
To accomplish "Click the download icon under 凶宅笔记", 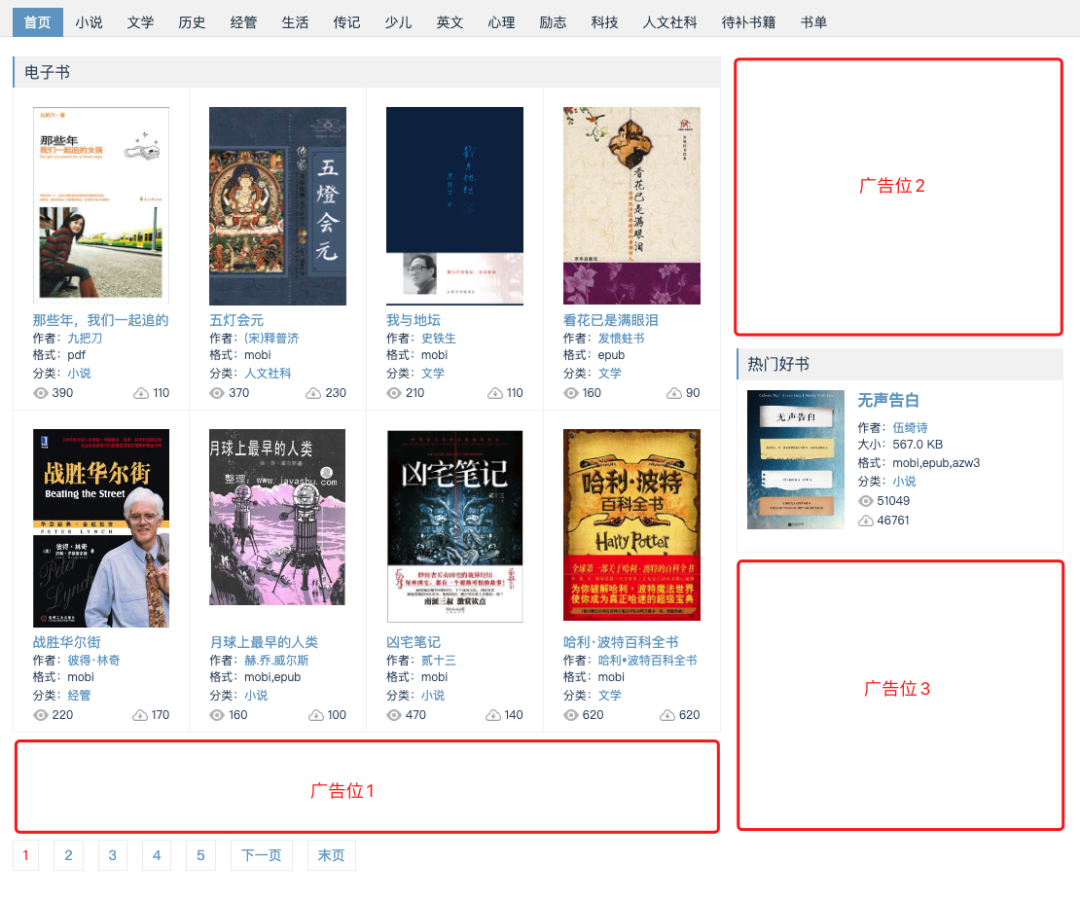I will click(x=492, y=715).
